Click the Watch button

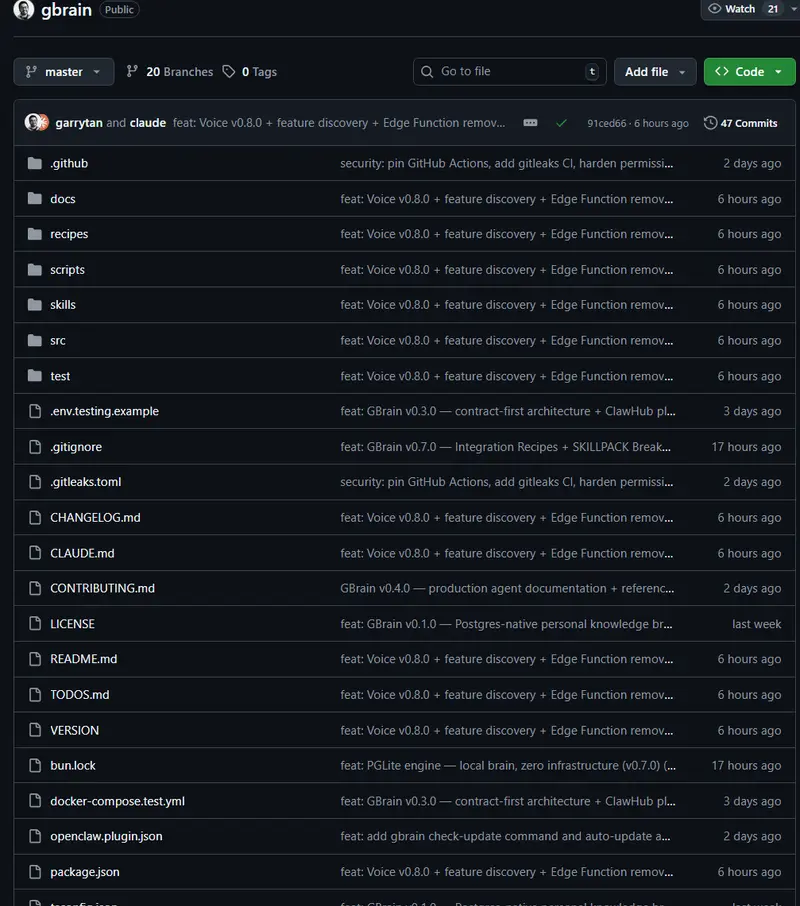743,9
